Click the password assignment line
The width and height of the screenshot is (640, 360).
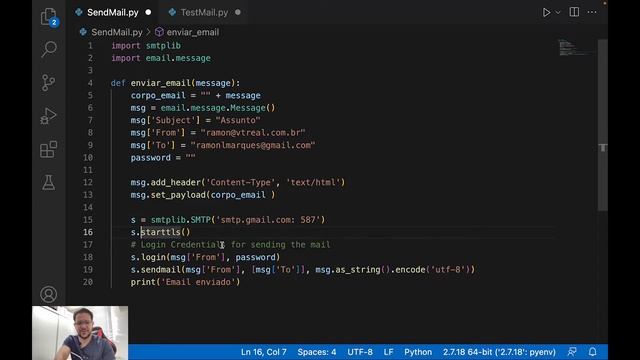coord(163,158)
